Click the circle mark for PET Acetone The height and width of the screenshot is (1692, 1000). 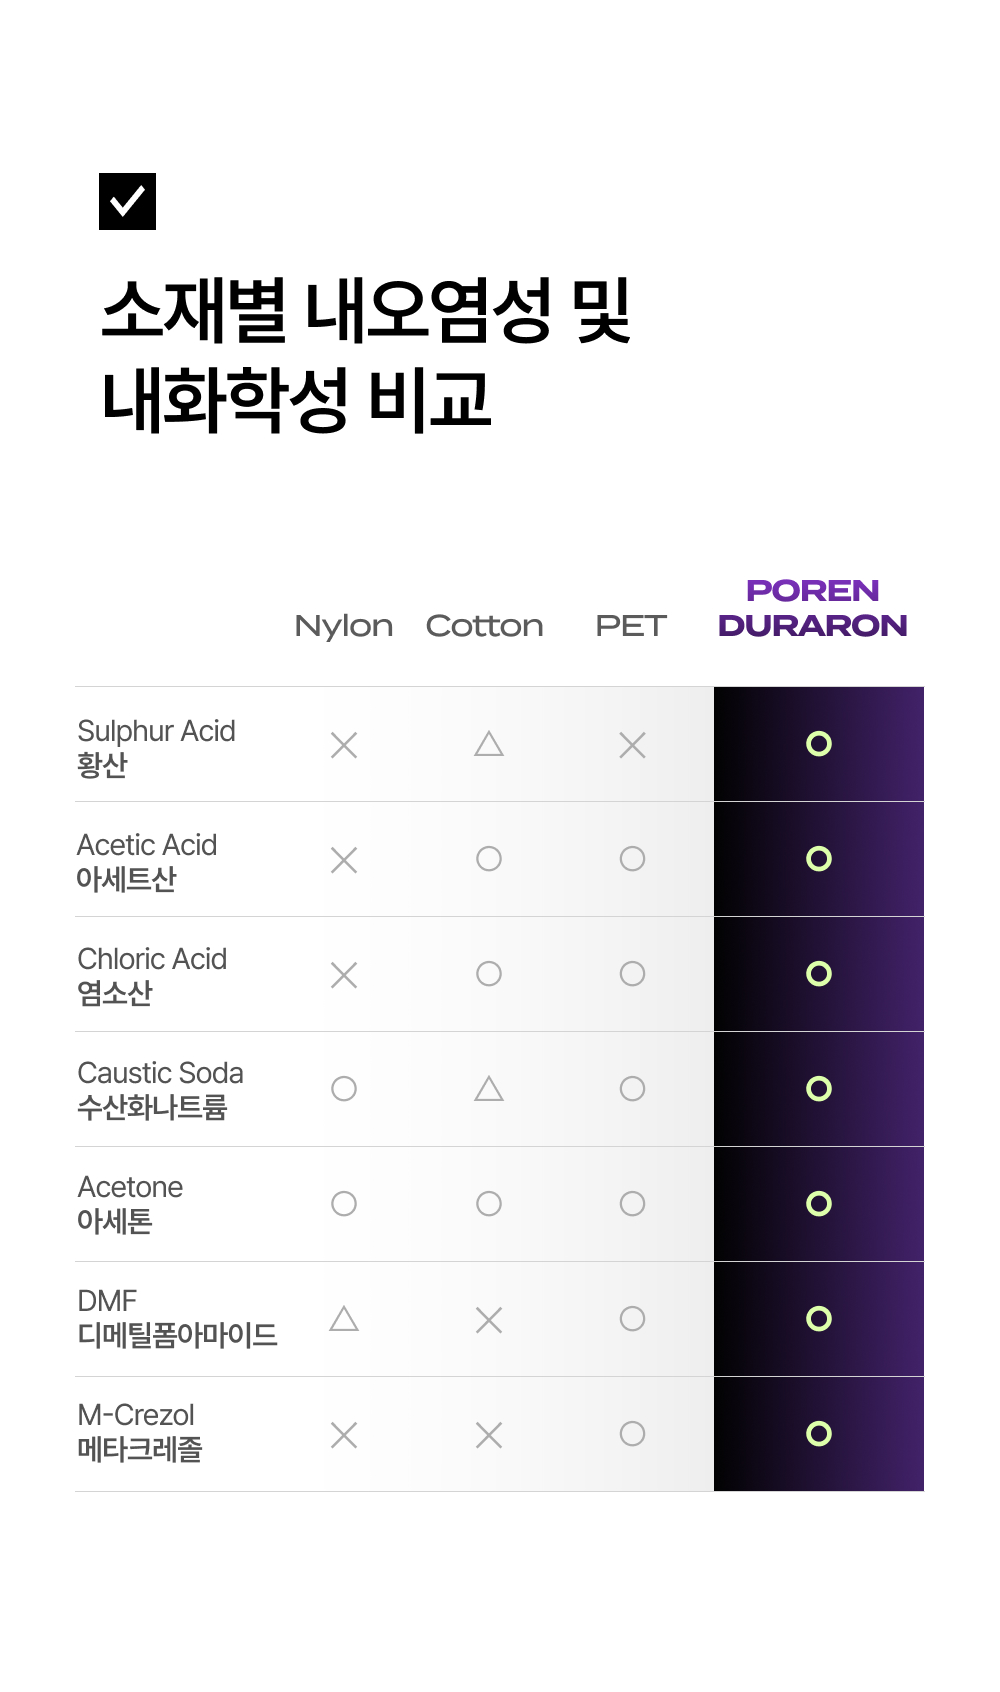coord(632,1204)
